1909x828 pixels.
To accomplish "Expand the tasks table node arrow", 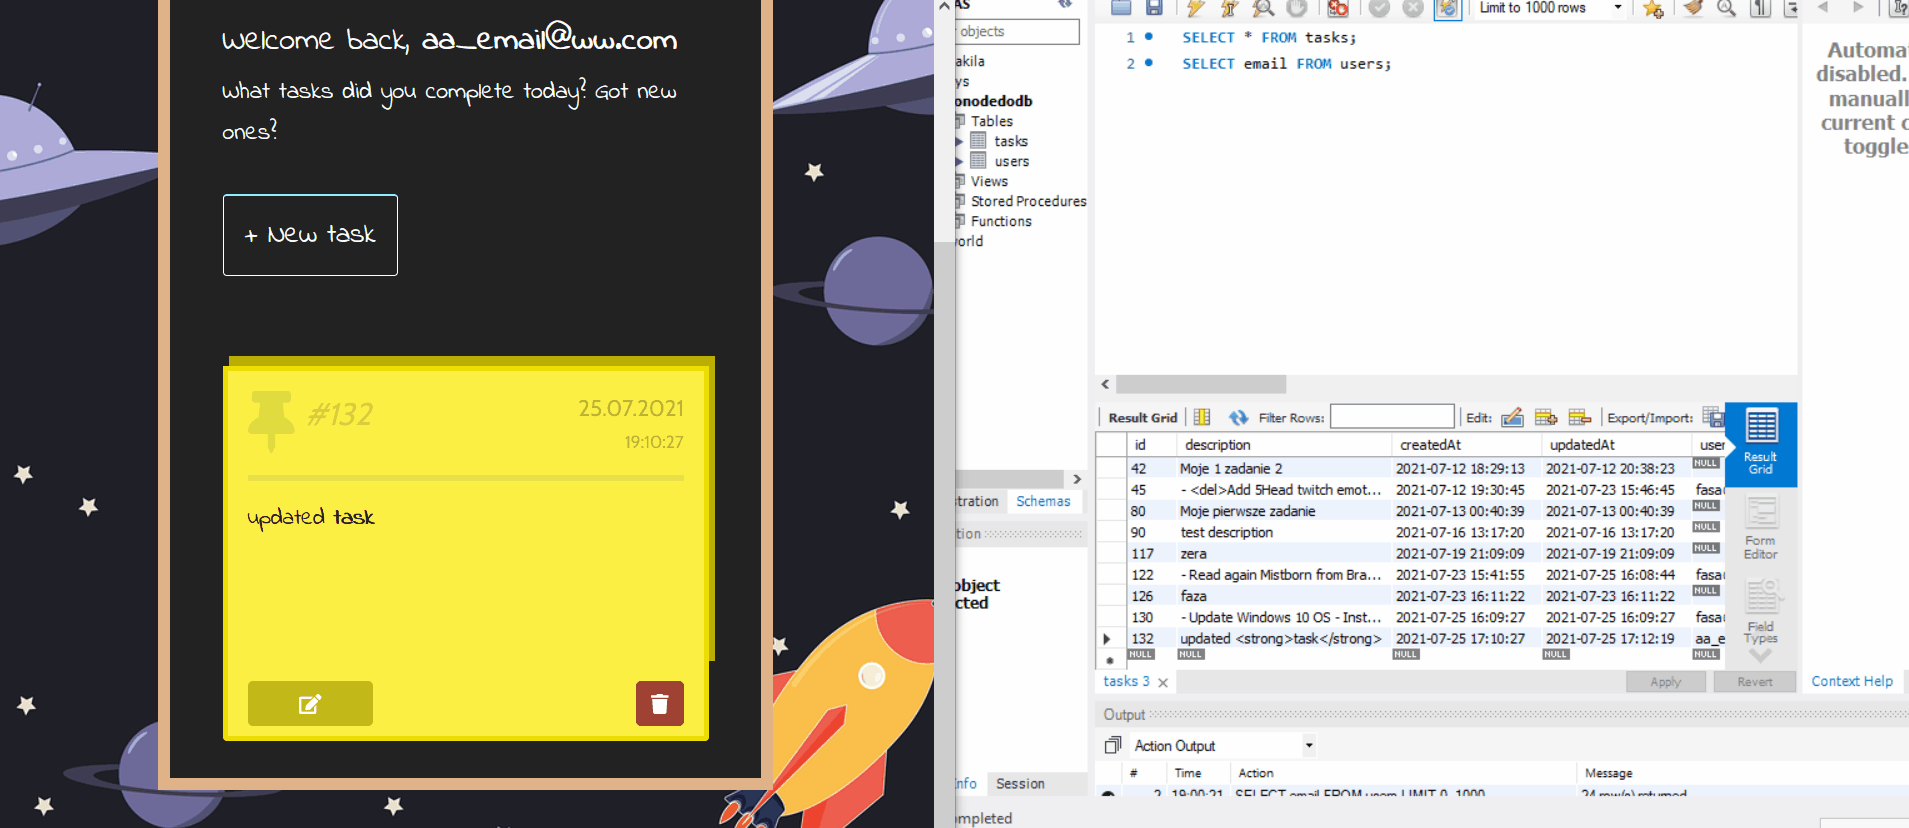I will [959, 141].
